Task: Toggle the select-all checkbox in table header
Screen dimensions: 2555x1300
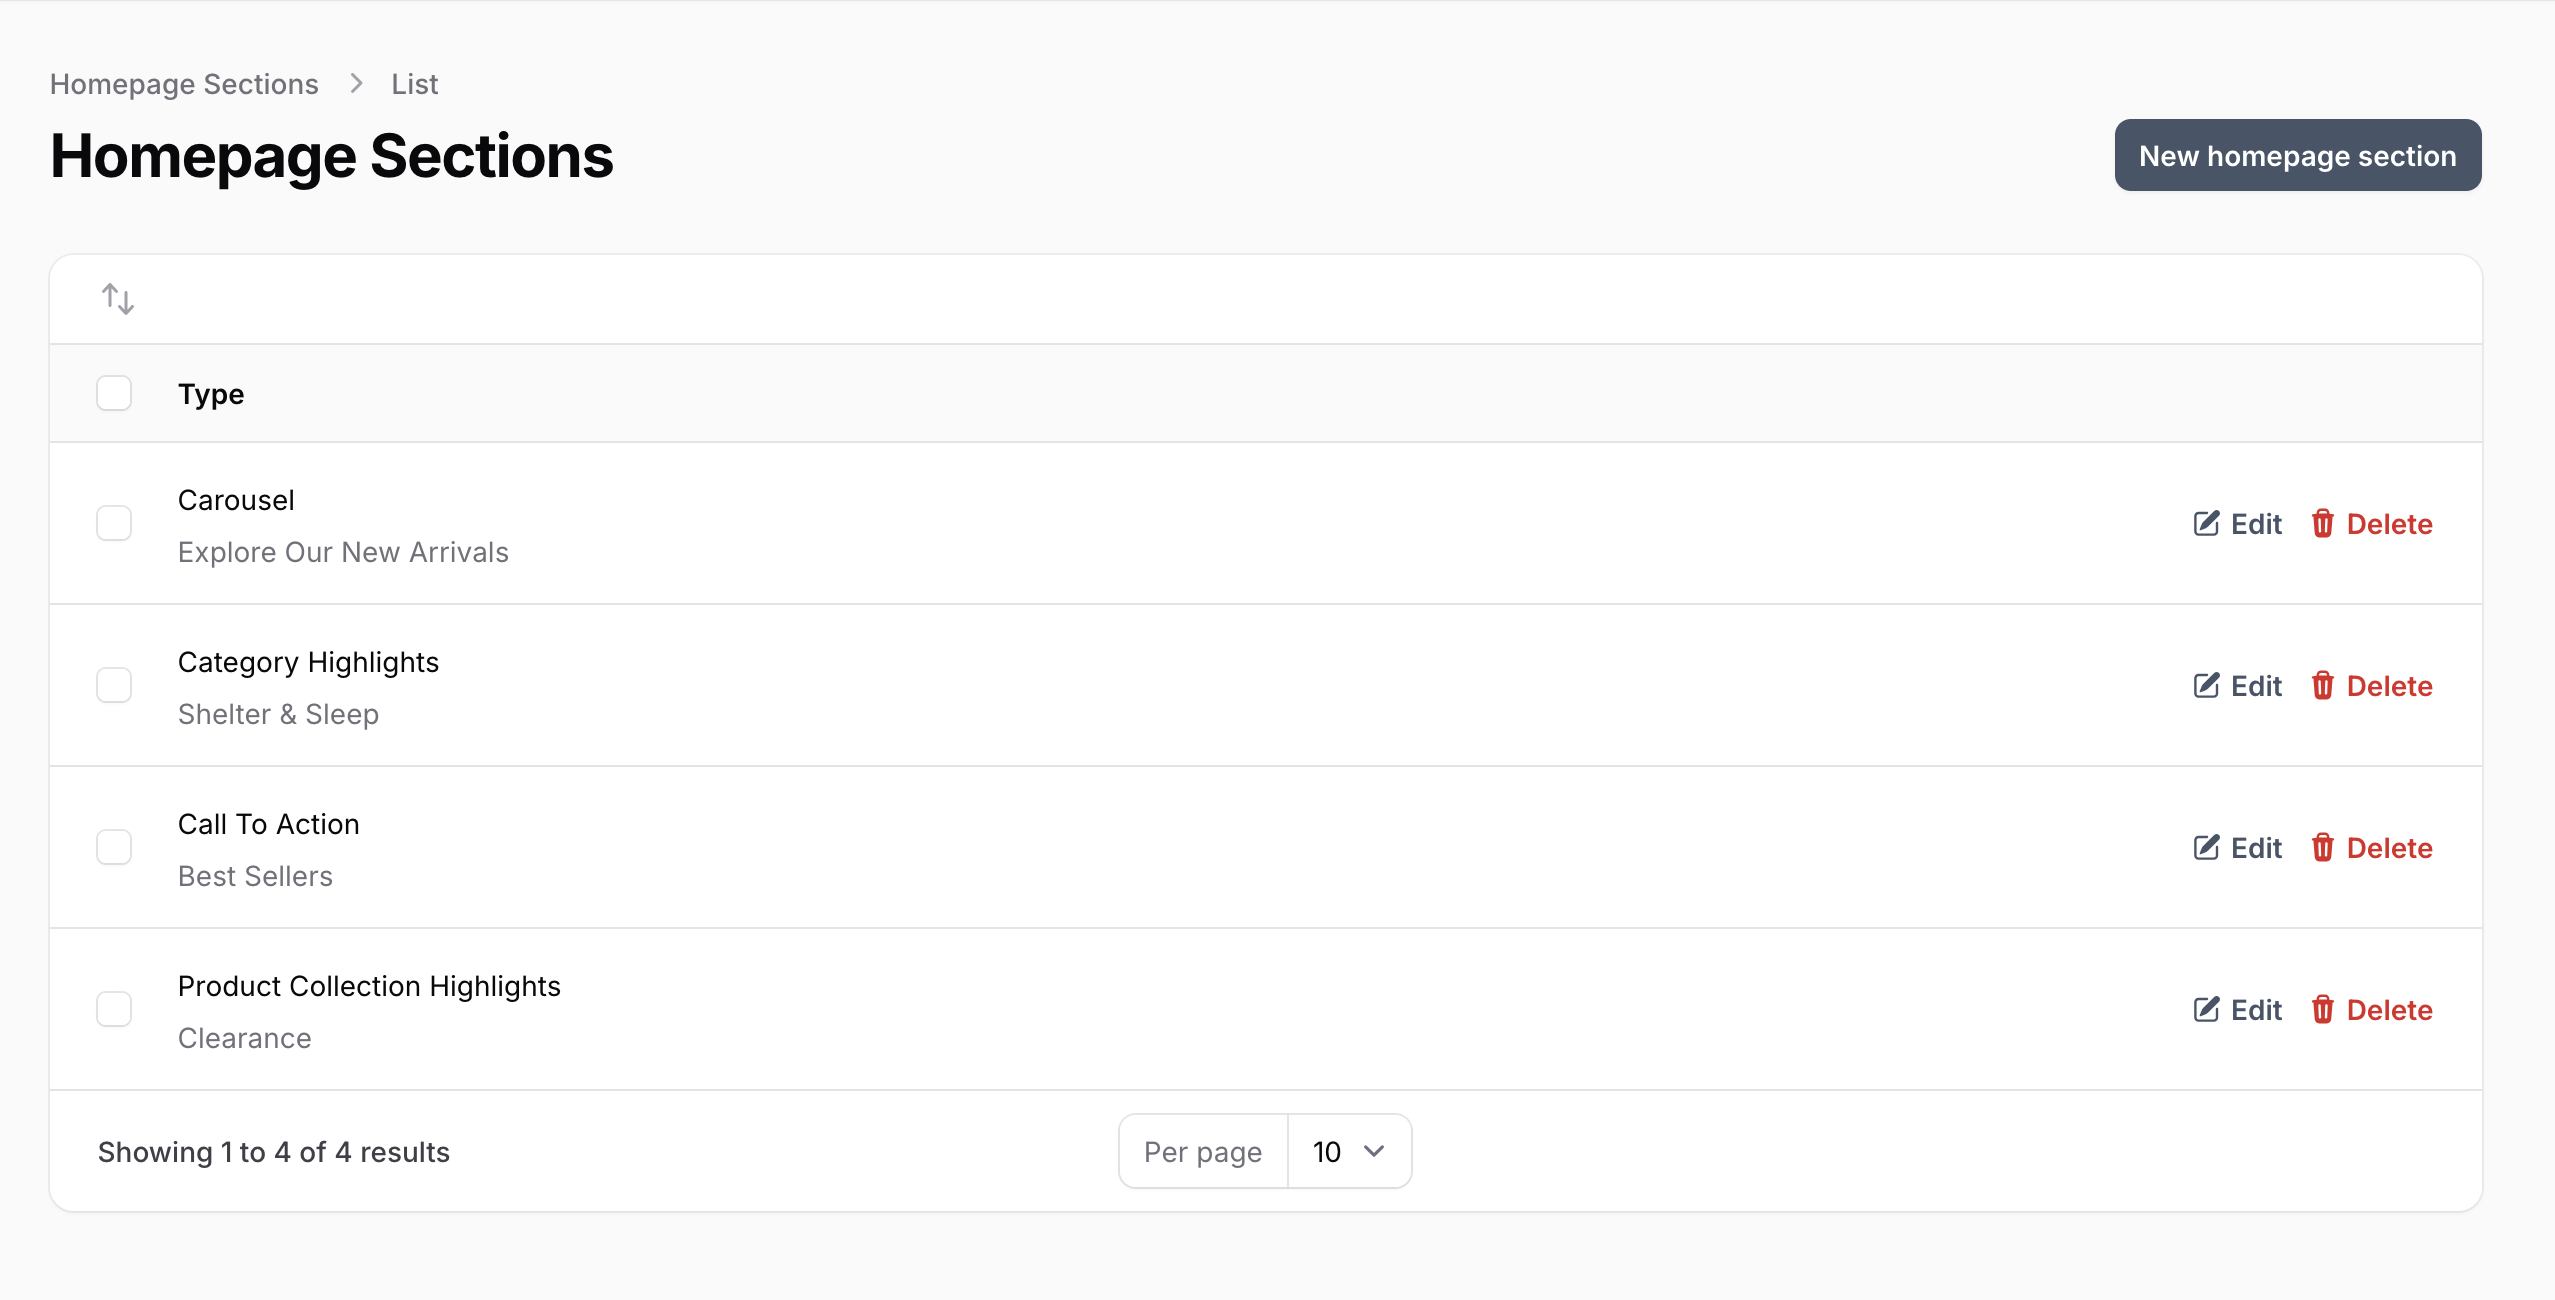Action: pyautogui.click(x=114, y=394)
